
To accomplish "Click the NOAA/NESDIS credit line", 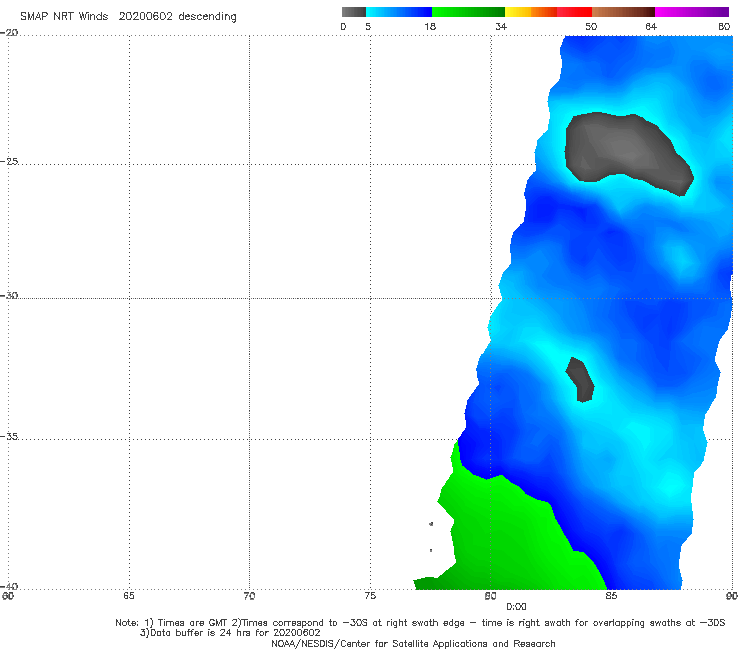I will click(x=413, y=644).
